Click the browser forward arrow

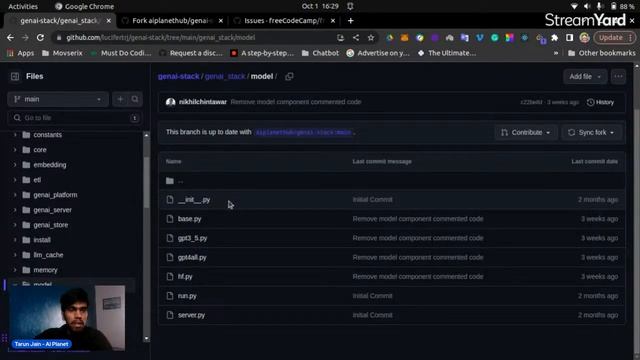[25, 38]
